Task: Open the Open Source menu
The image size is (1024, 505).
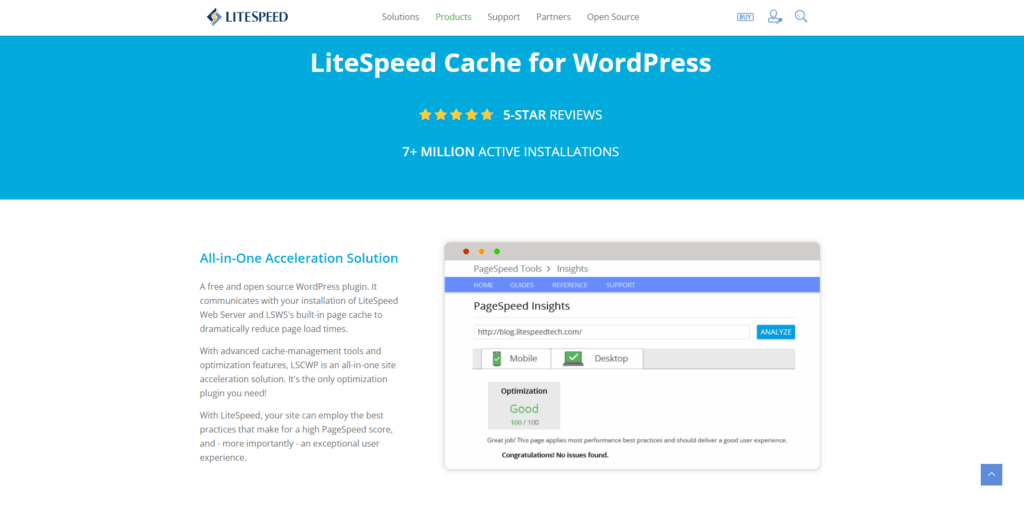Action: (x=613, y=17)
